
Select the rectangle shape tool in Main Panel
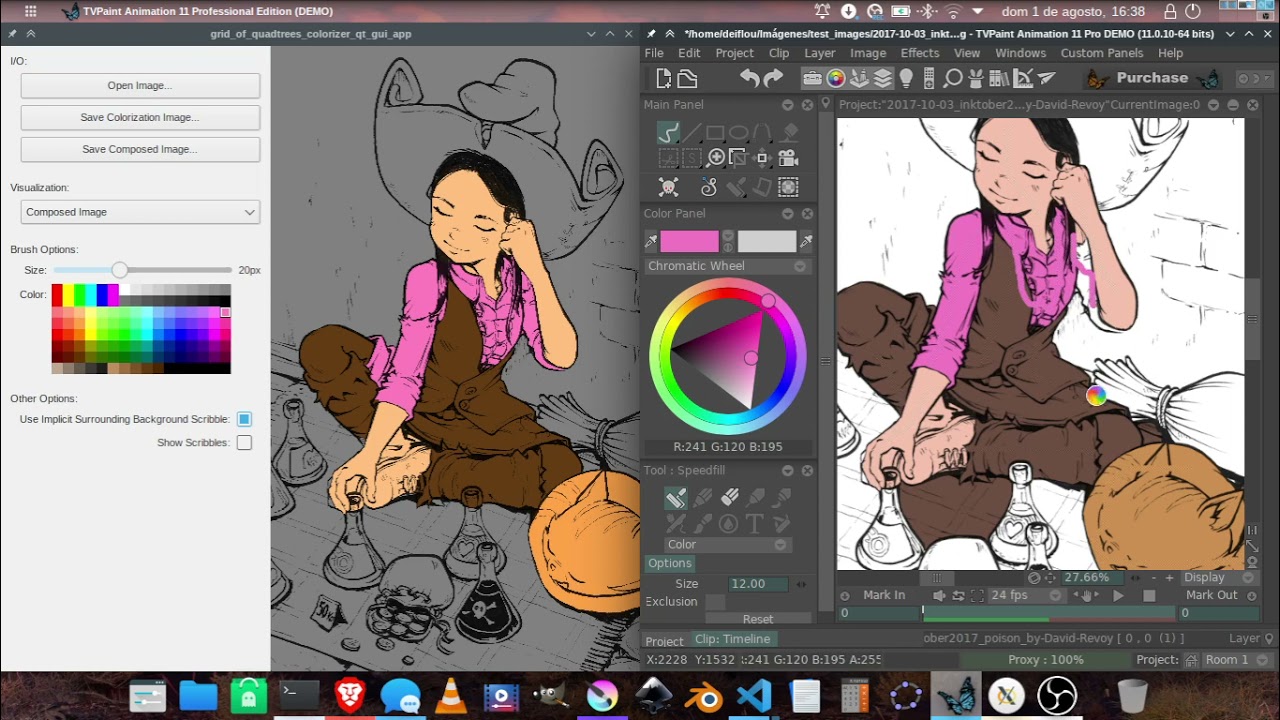(x=715, y=132)
